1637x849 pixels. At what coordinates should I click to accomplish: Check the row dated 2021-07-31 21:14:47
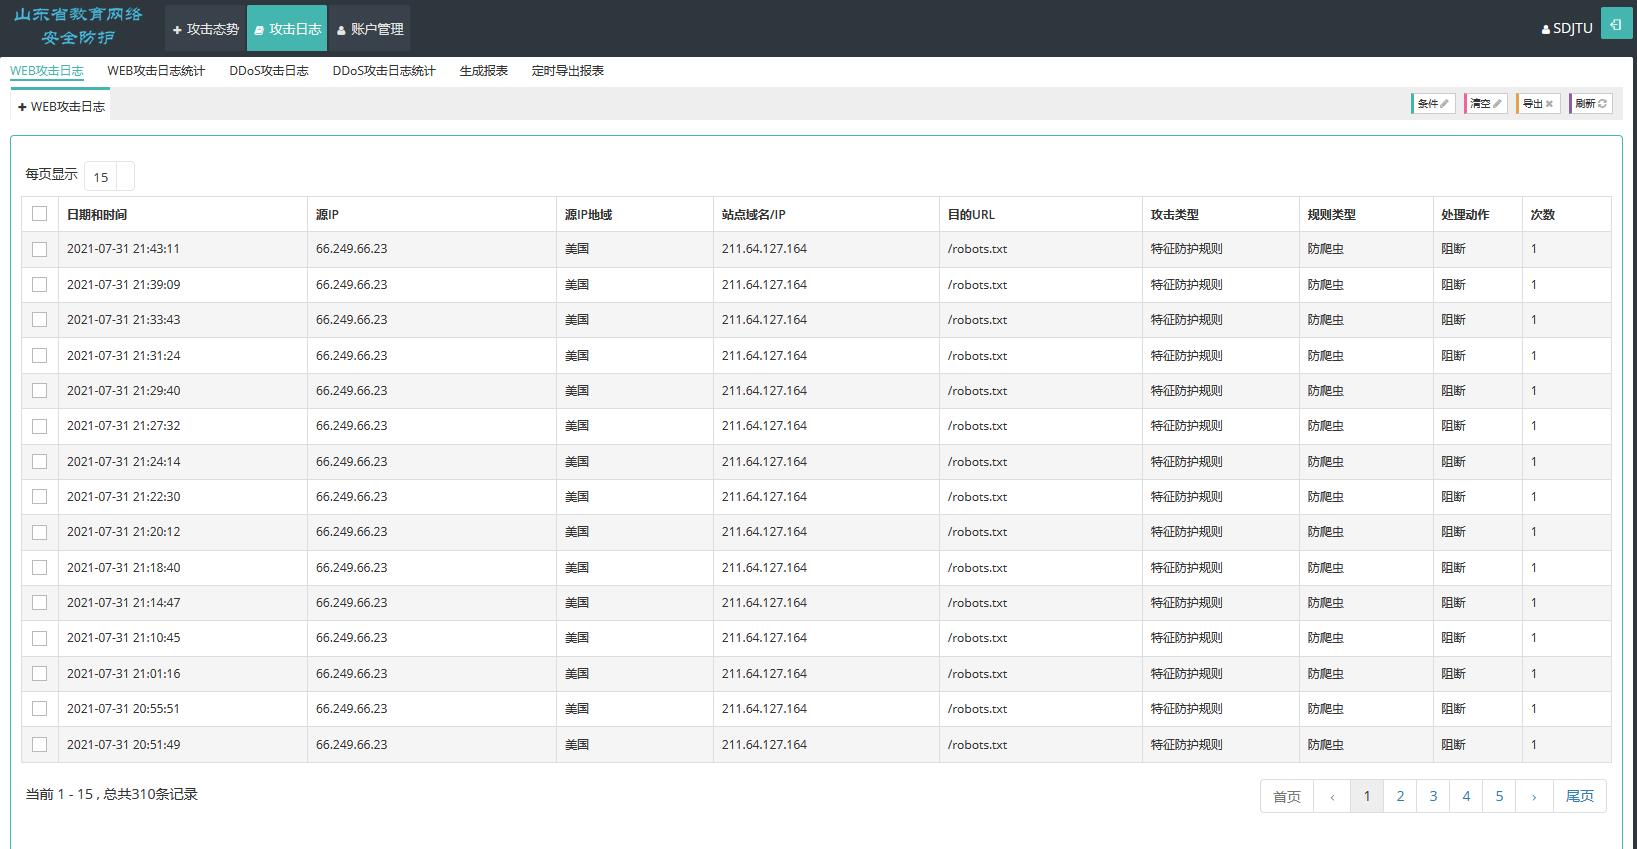(x=40, y=603)
